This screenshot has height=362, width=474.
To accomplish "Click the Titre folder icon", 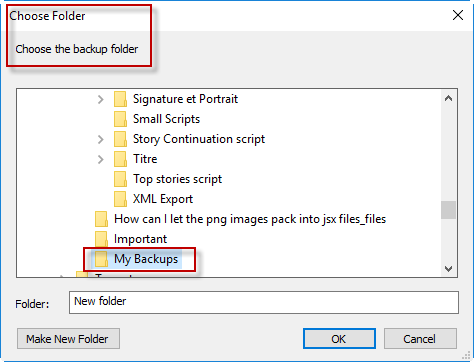I will click(x=120, y=159).
